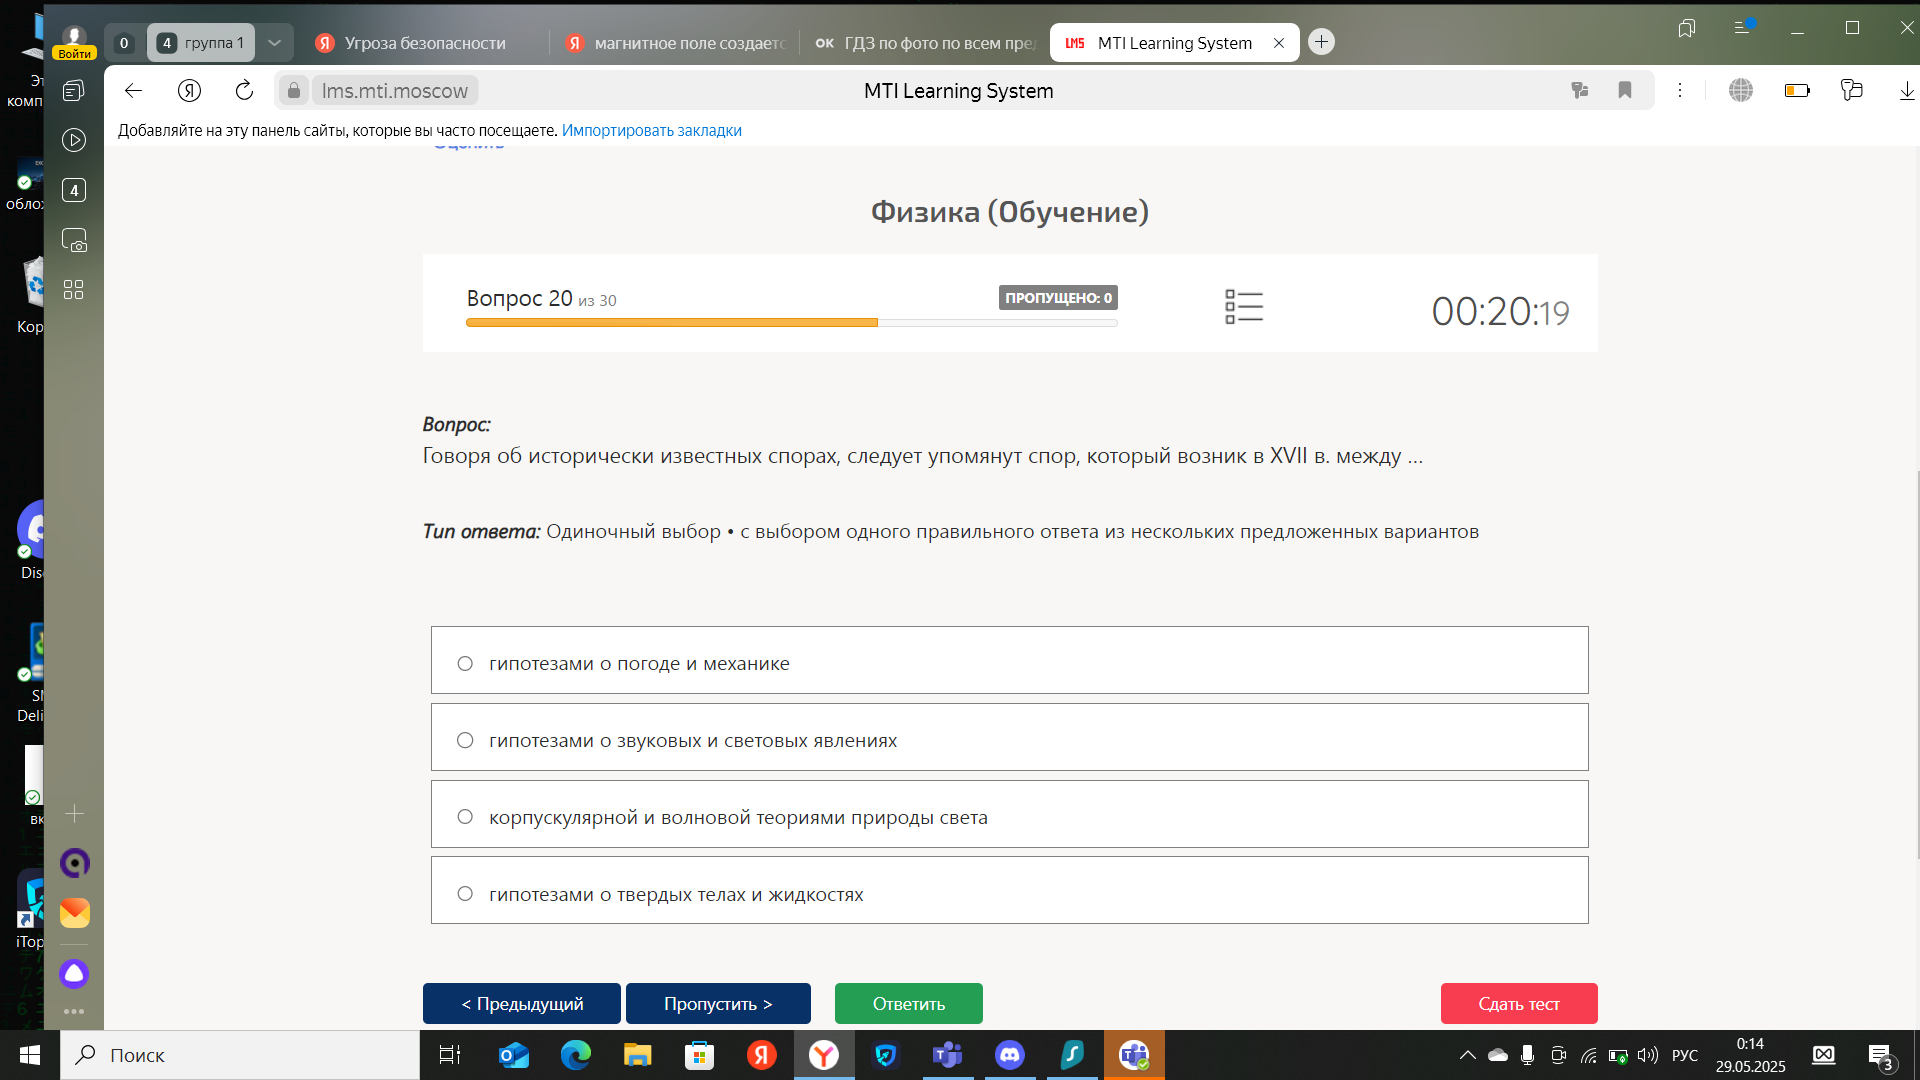Open Discord from taskbar
Viewport: 1920px width, 1080px height.
1010,1055
